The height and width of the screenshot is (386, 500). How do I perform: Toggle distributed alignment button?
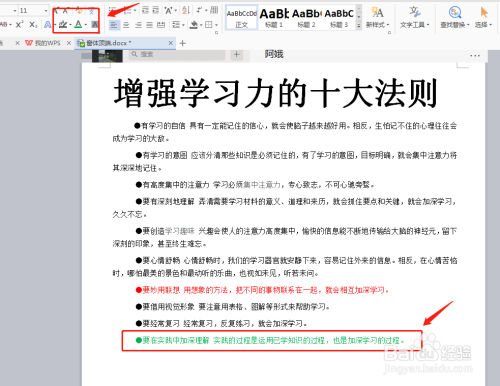[x=161, y=25]
